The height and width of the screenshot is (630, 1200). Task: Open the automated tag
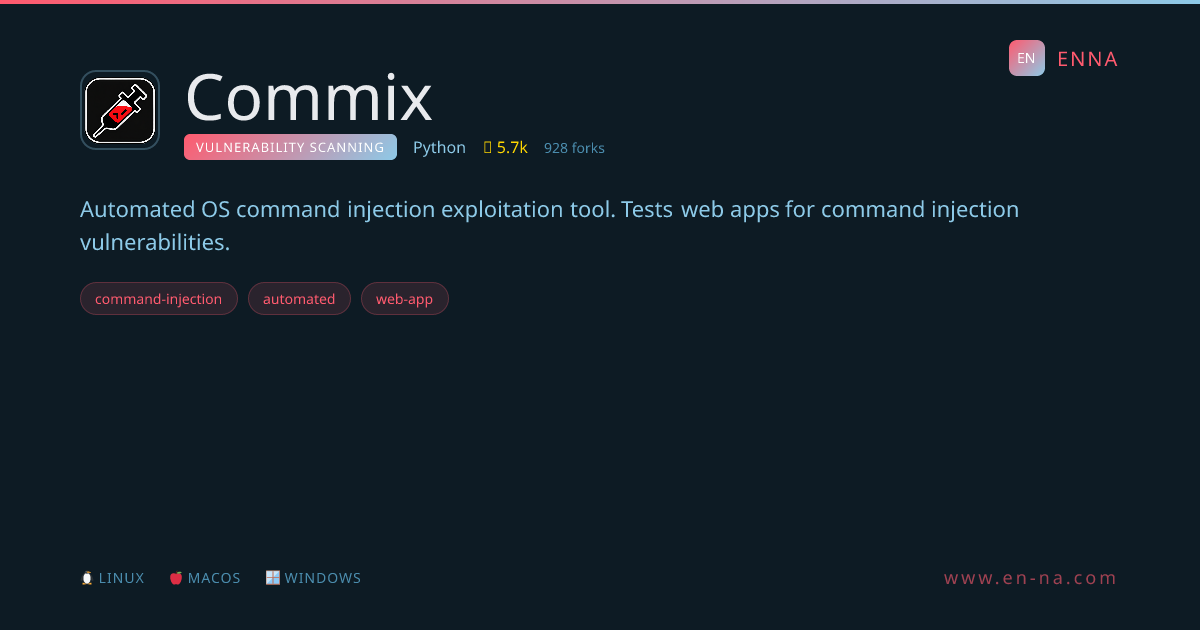[299, 299]
